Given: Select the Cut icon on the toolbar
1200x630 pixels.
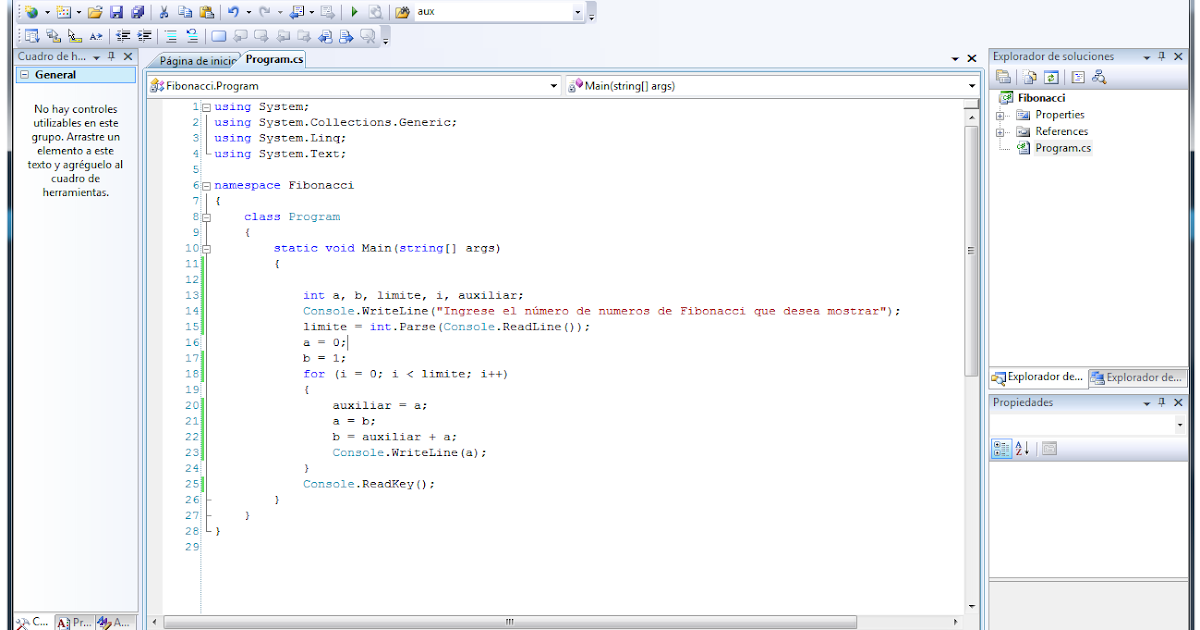Looking at the screenshot, I should [x=164, y=11].
